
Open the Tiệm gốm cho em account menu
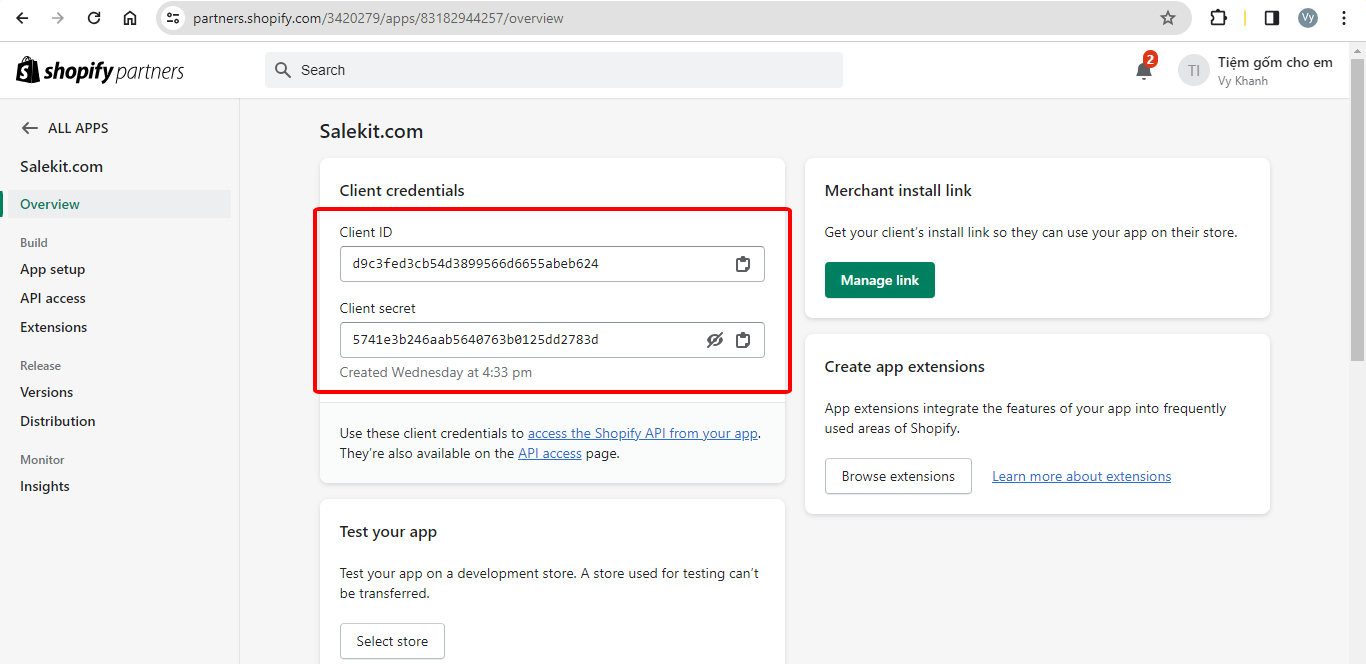pyautogui.click(x=1256, y=70)
